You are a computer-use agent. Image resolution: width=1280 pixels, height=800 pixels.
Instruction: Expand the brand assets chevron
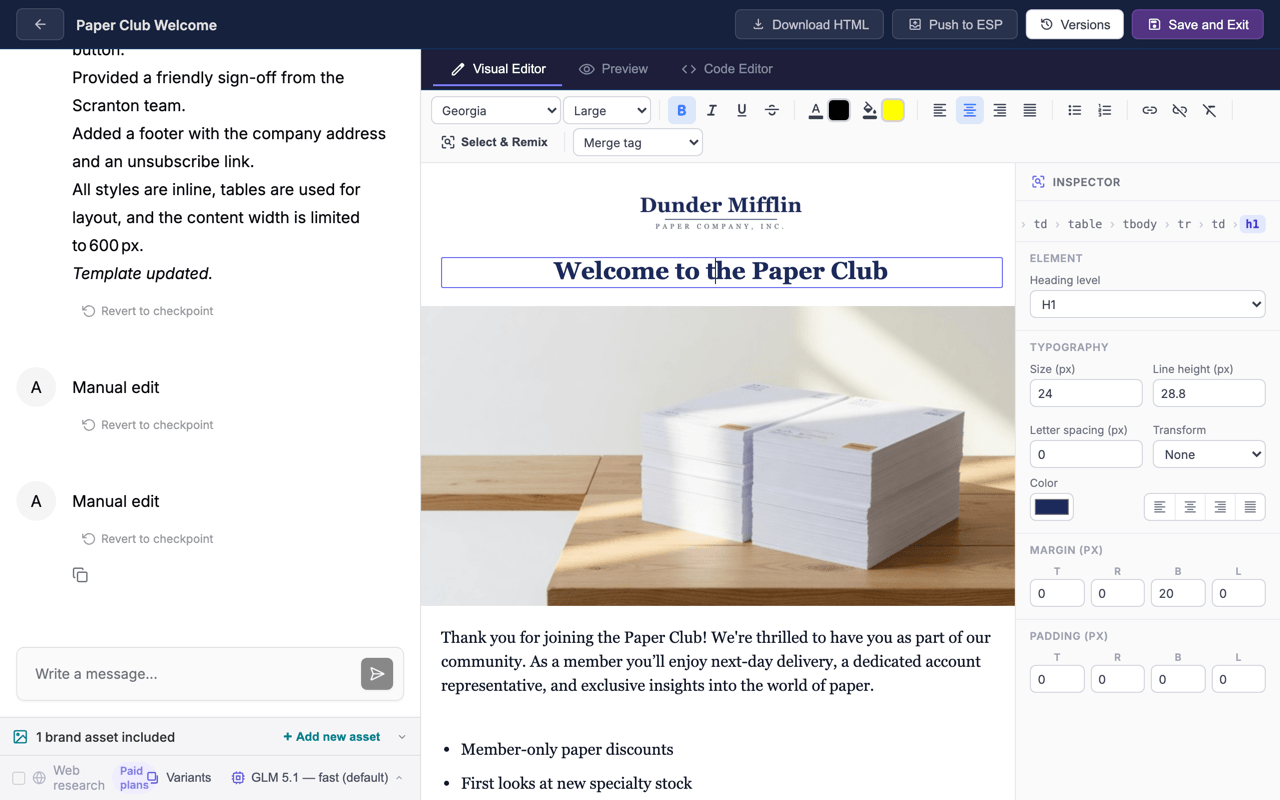tap(402, 737)
